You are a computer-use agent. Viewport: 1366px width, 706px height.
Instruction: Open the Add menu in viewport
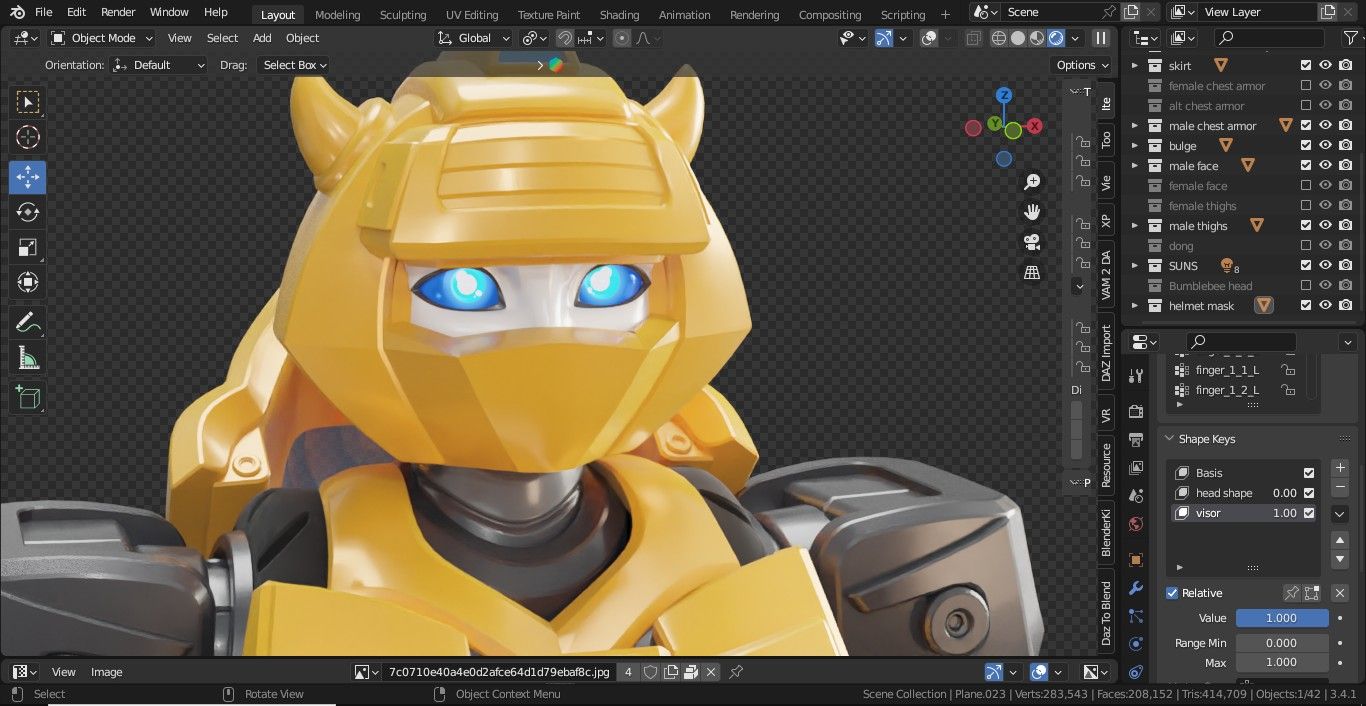click(262, 38)
